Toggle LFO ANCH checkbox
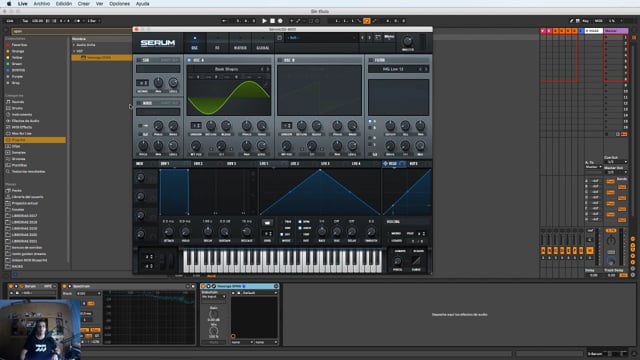The height and width of the screenshot is (360, 640). 300,228
